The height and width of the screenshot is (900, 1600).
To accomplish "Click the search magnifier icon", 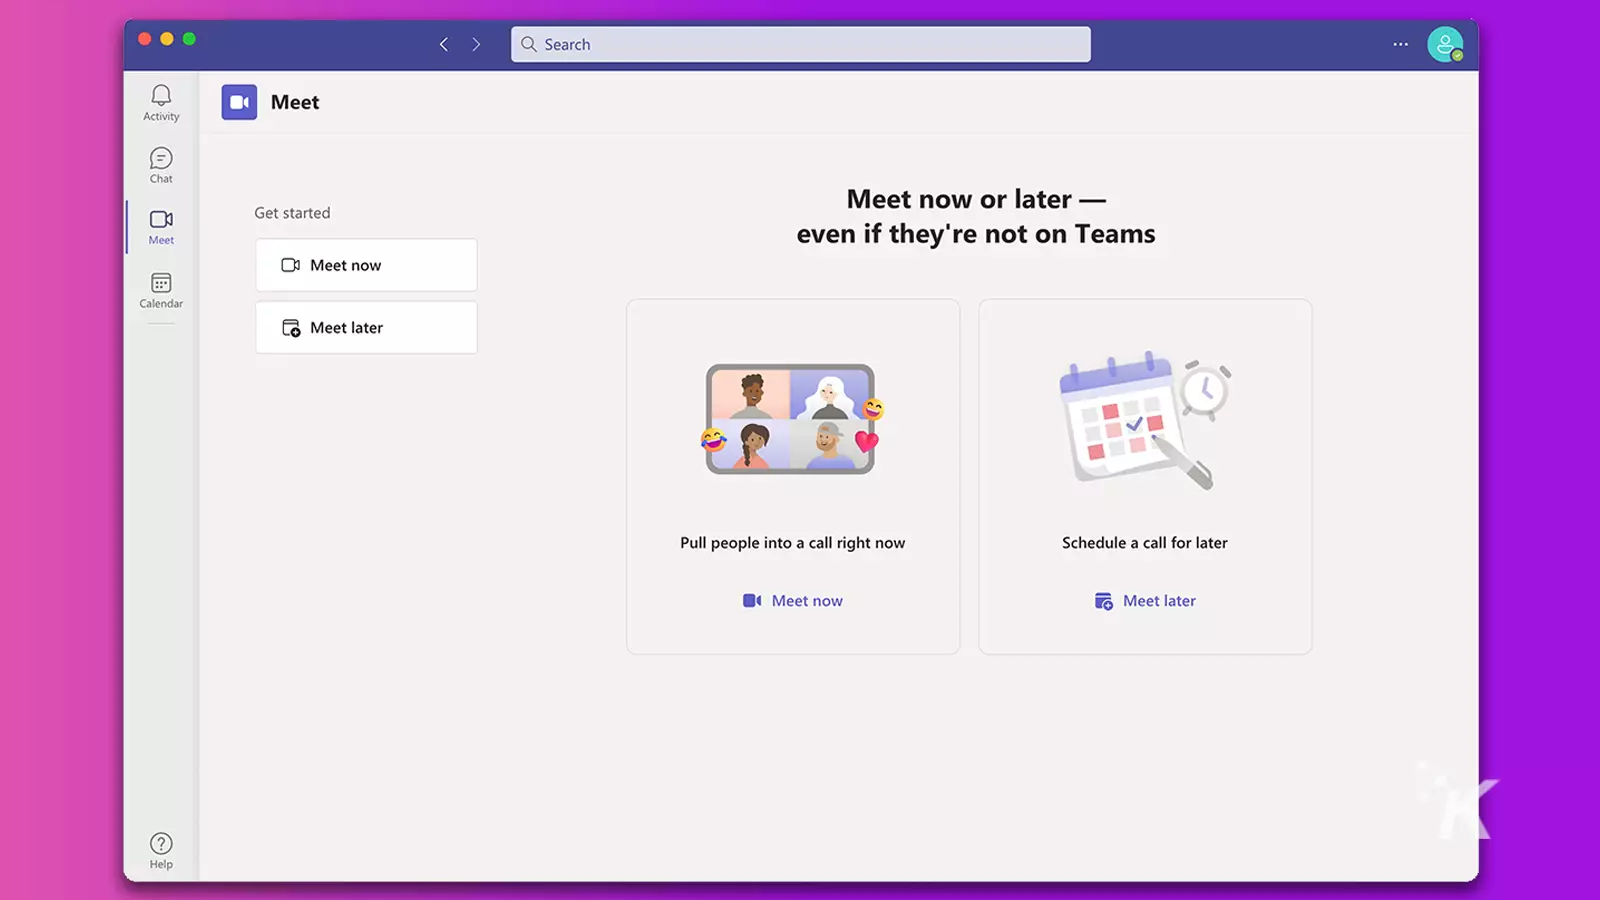I will (x=529, y=44).
